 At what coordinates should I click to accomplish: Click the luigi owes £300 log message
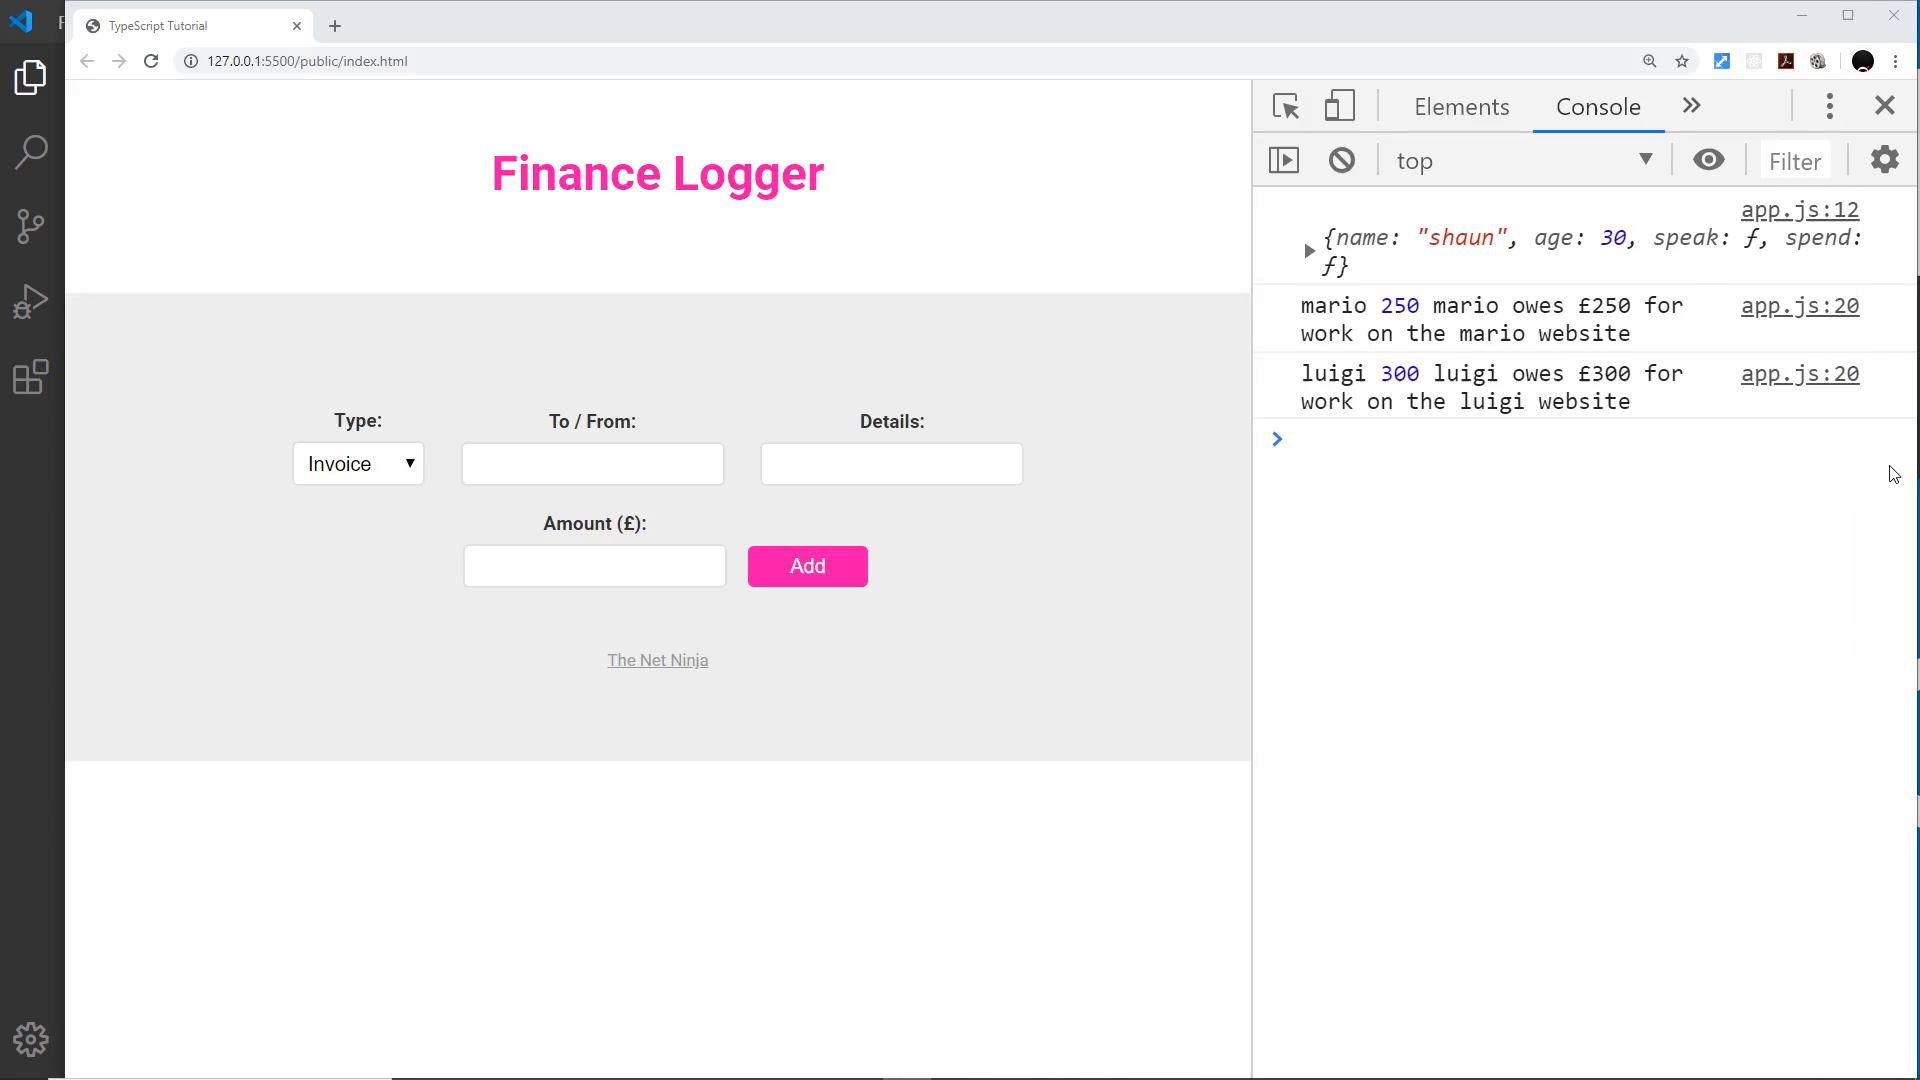click(1492, 387)
